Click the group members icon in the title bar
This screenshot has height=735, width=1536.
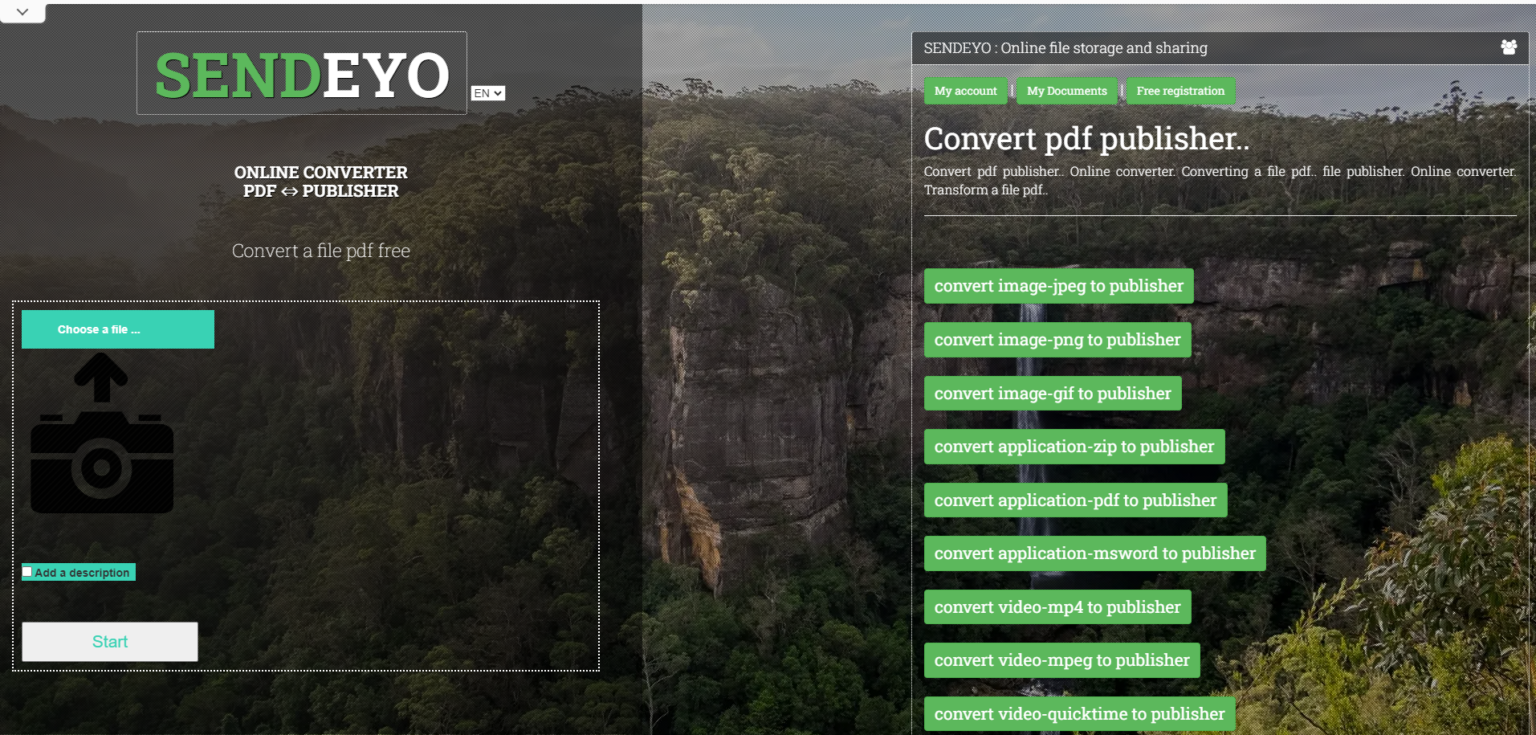(1510, 46)
